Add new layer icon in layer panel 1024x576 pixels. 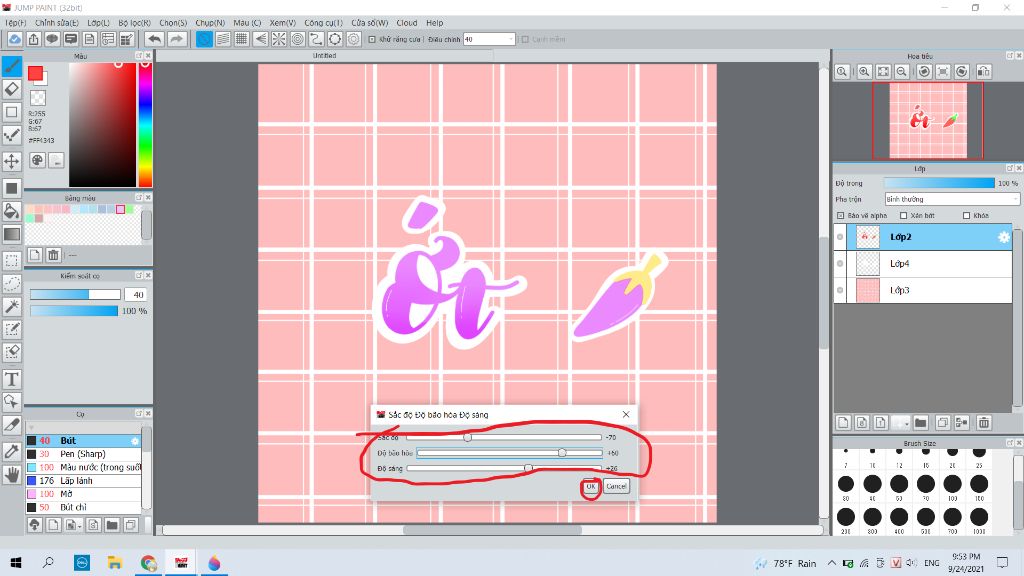tap(843, 423)
